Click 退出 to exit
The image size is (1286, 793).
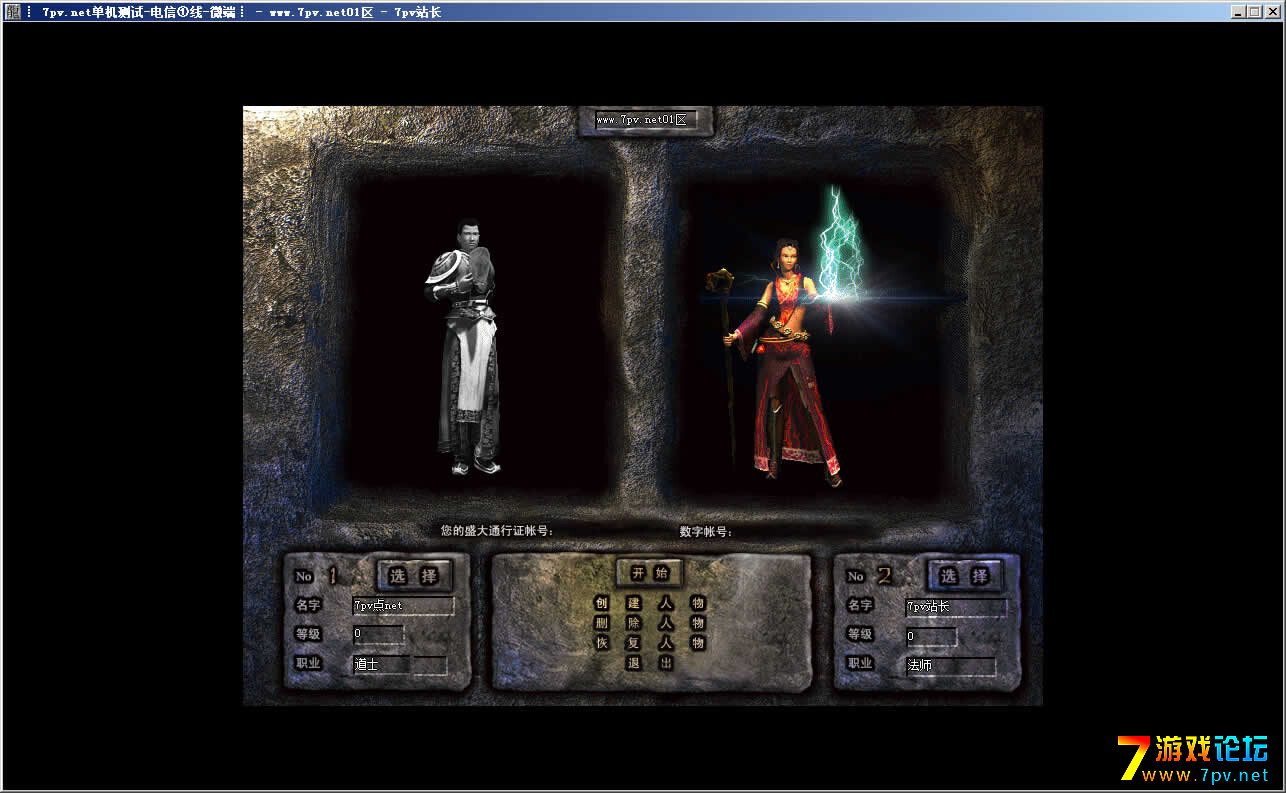coord(649,663)
